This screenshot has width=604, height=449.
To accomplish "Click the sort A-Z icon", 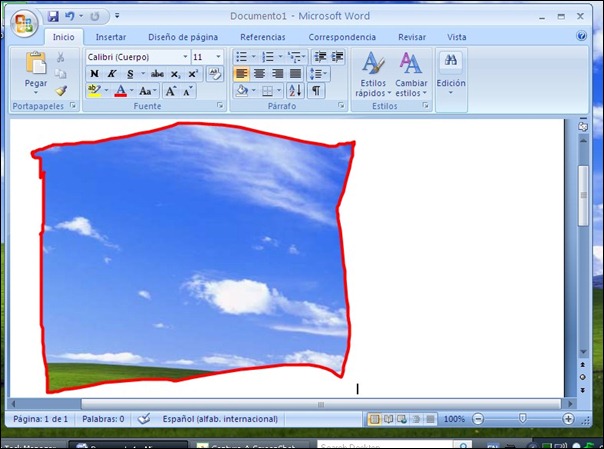I will tap(295, 91).
